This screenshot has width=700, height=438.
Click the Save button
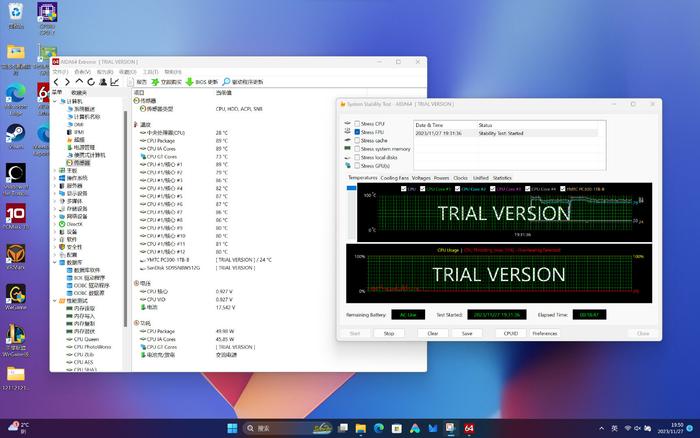tap(467, 334)
